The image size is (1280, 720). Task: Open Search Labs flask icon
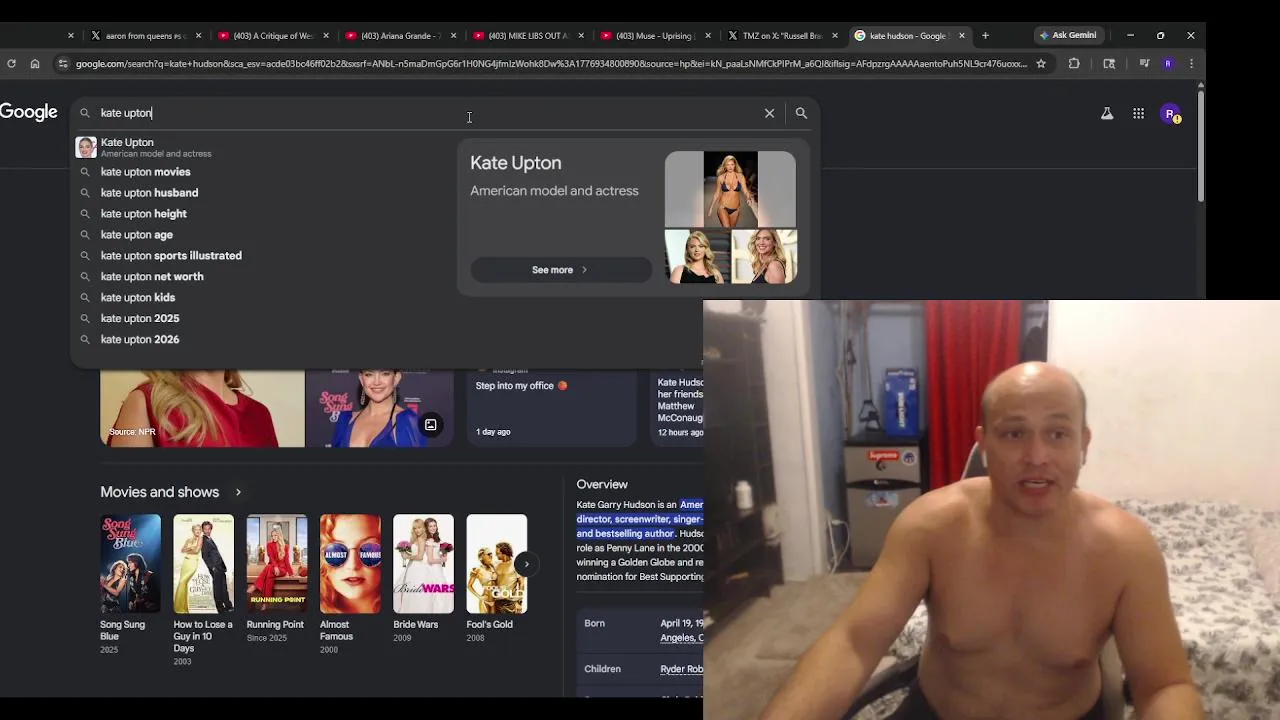click(1107, 114)
